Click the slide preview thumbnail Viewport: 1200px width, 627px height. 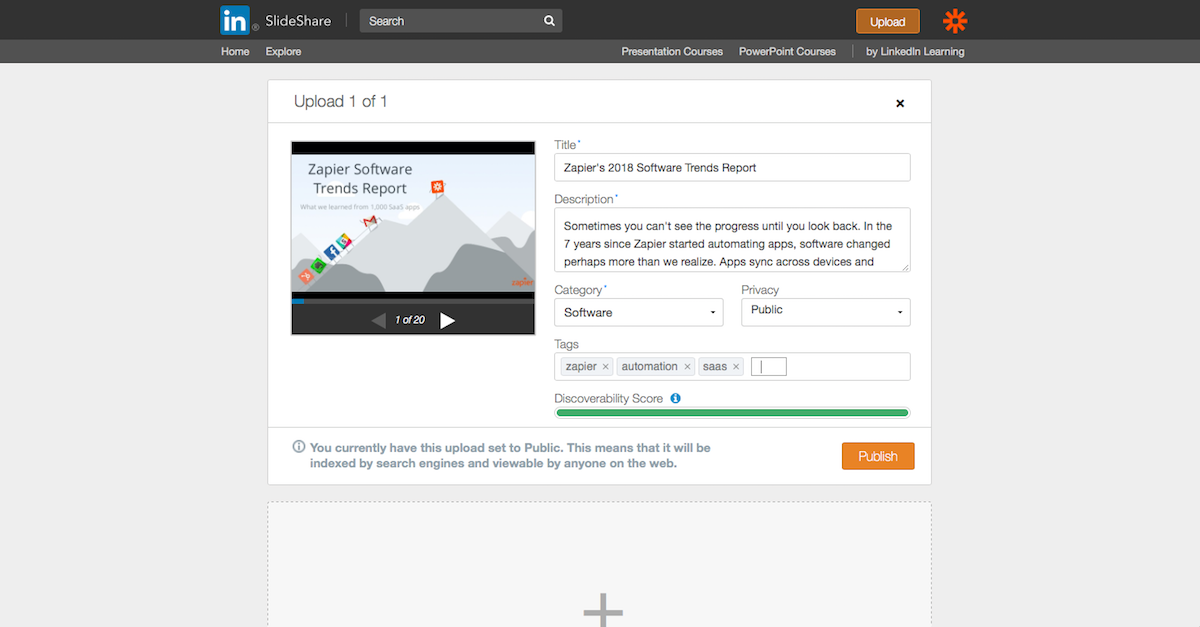coord(413,223)
